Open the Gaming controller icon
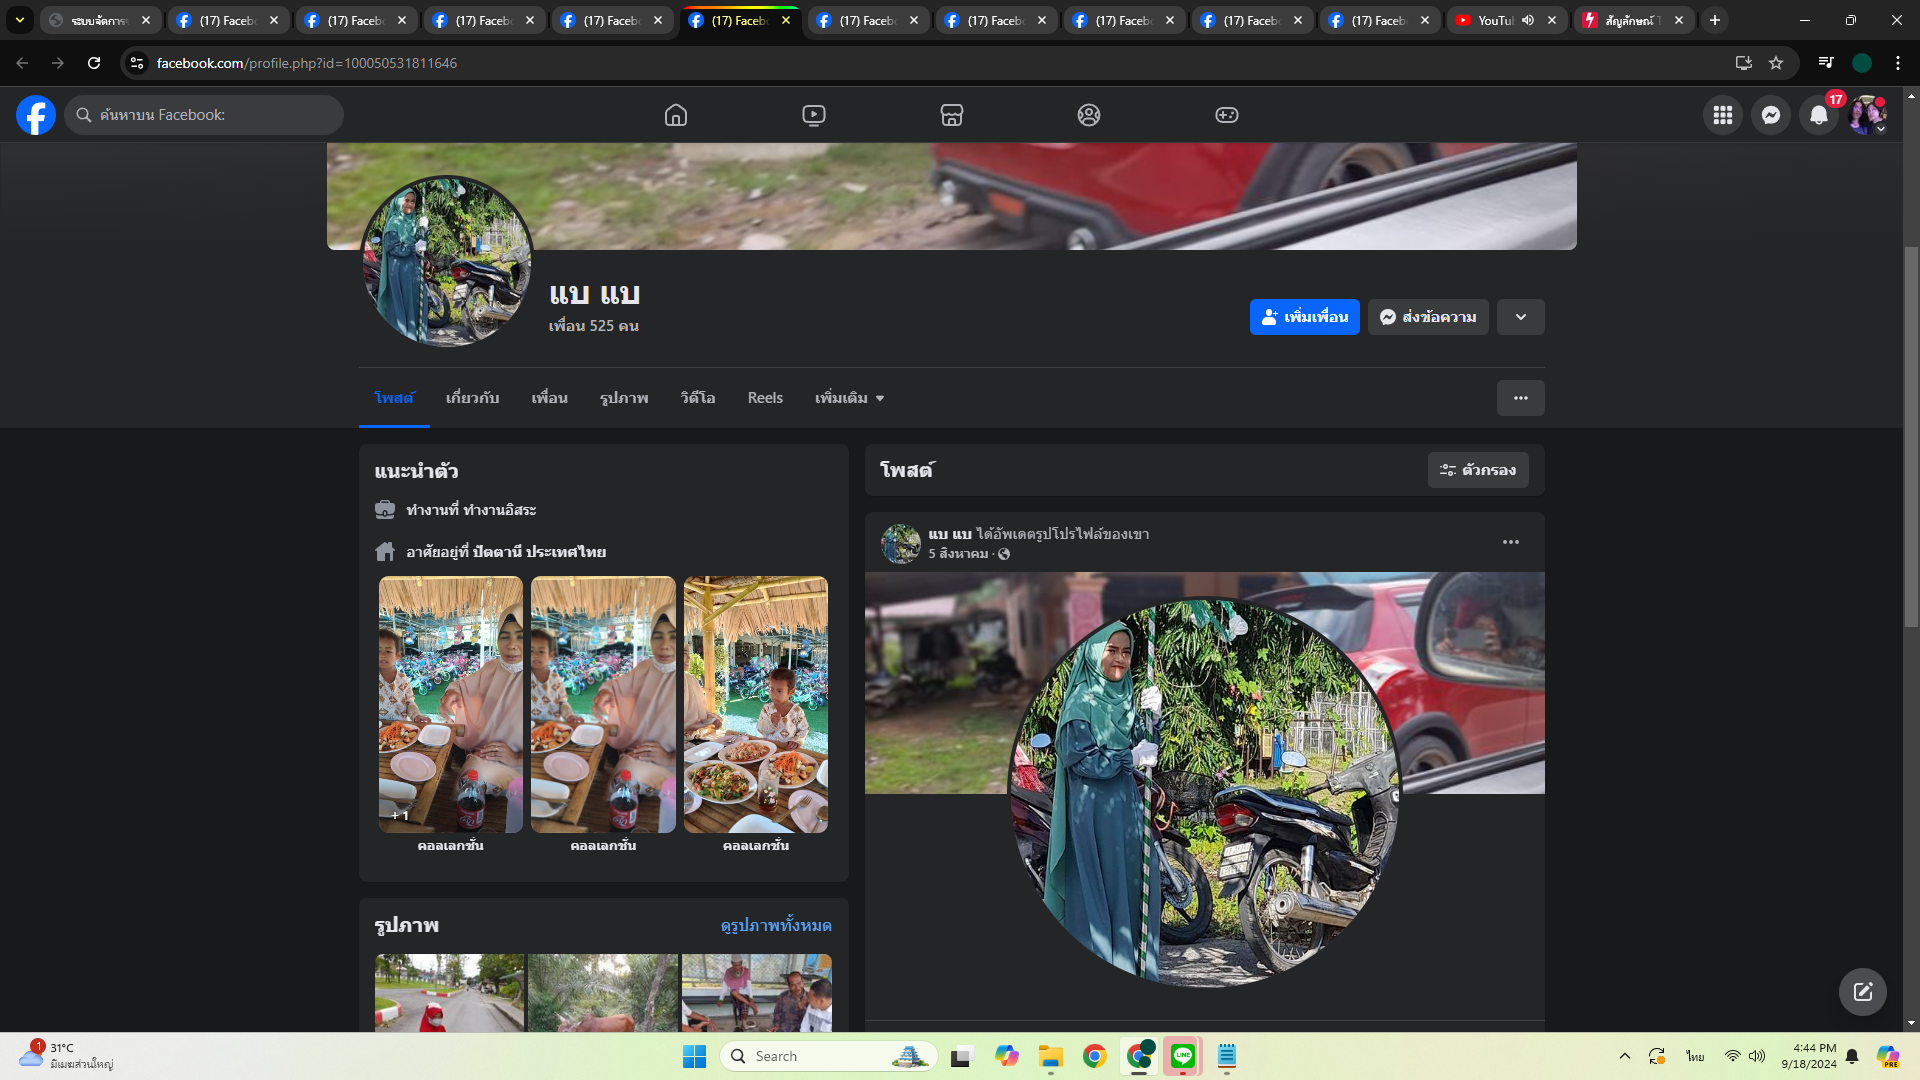Image resolution: width=1920 pixels, height=1080 pixels. coord(1227,115)
